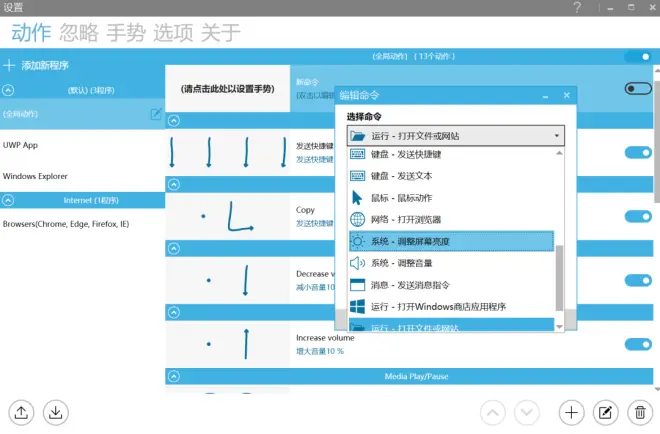Toggle the global actions master switch
660x434 pixels.
point(638,56)
